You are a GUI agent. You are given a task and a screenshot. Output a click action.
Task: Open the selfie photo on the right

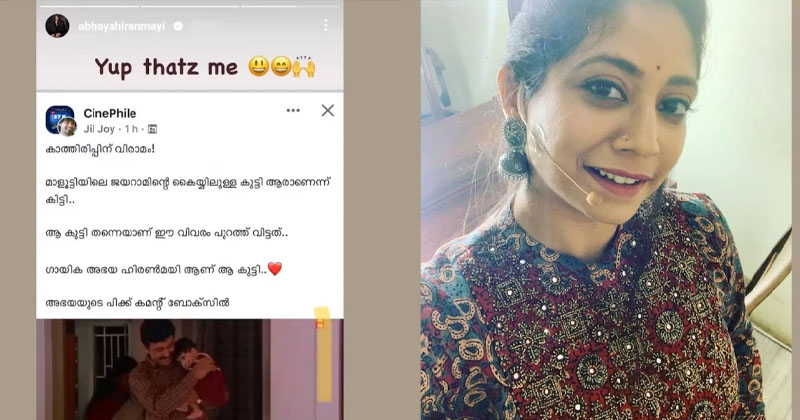(x=606, y=210)
